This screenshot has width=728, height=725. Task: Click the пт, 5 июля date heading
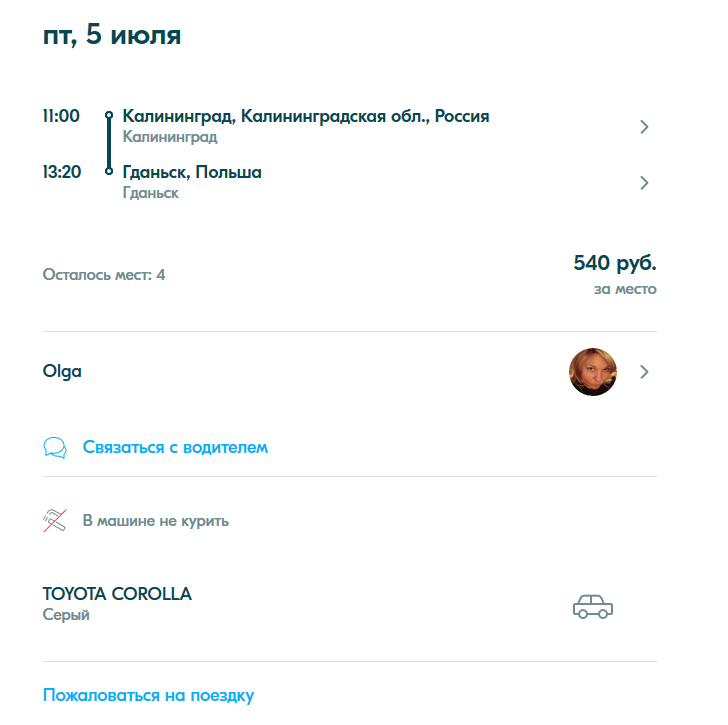click(112, 36)
